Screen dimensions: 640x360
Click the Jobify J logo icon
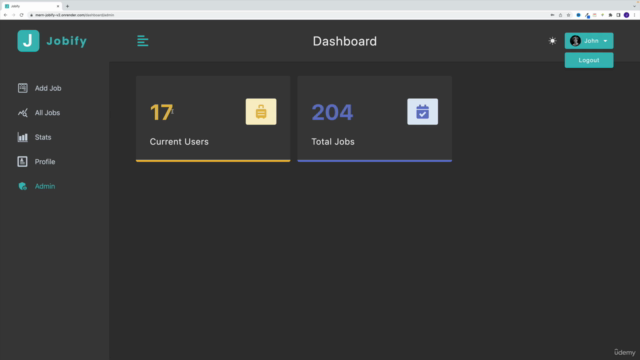(x=28, y=41)
